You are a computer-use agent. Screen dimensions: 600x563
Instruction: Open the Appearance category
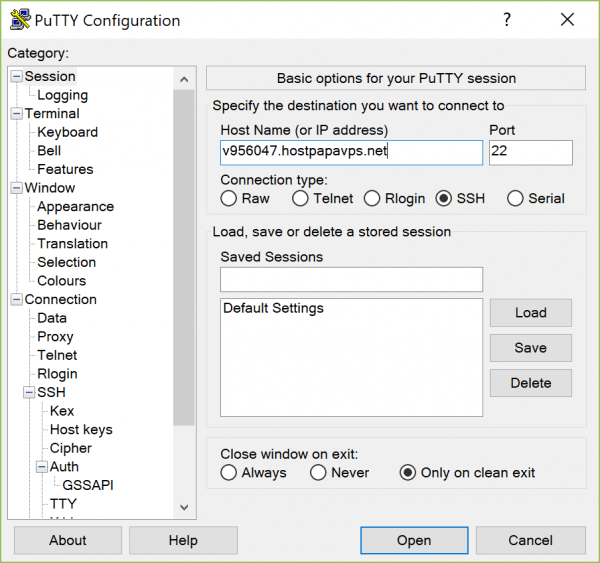click(76, 207)
